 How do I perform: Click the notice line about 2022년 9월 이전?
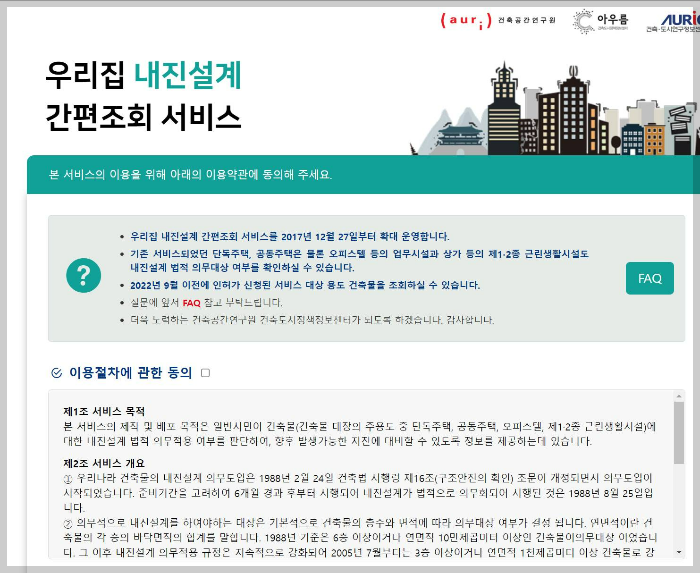[x=305, y=285]
